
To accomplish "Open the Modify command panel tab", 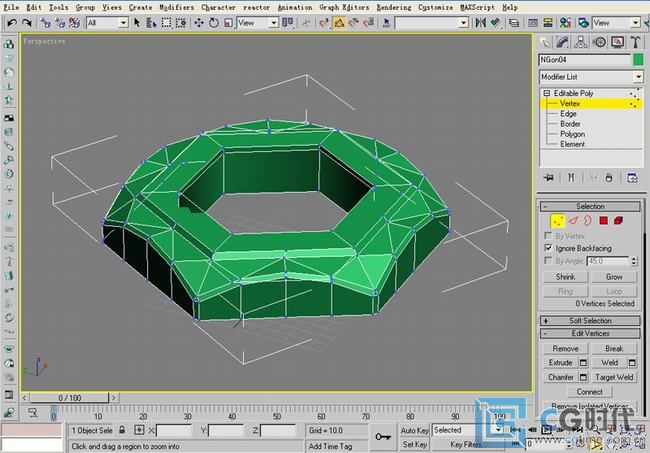I will click(x=563, y=42).
